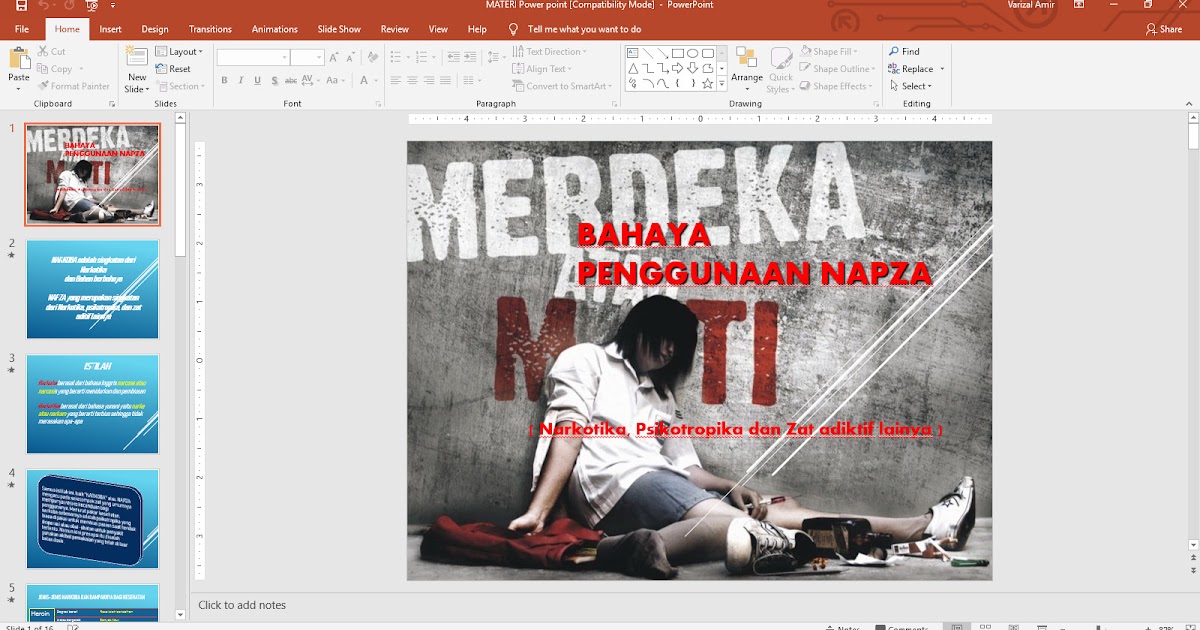The height and width of the screenshot is (630, 1200).
Task: Select slide 3 ISTILAH thumbnail
Action: click(92, 404)
